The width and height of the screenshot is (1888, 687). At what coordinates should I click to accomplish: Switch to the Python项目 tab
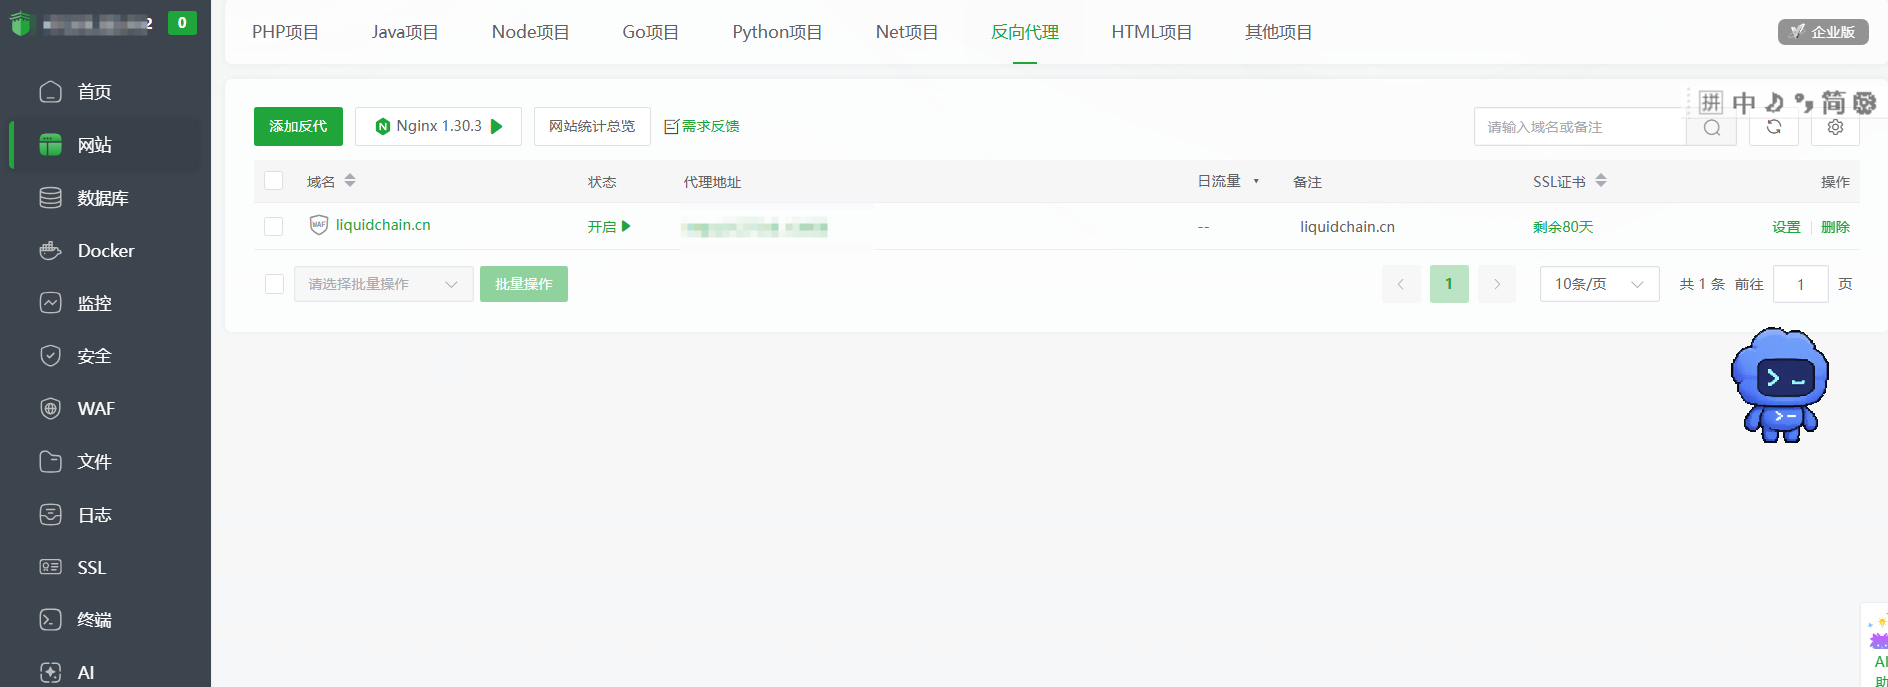click(x=777, y=32)
